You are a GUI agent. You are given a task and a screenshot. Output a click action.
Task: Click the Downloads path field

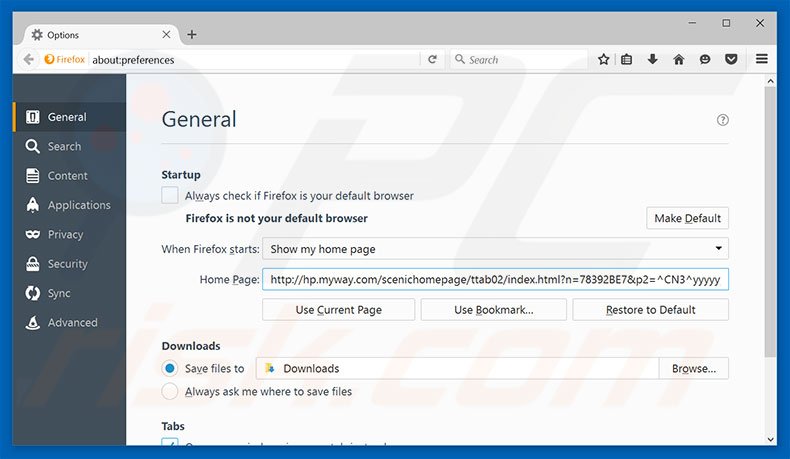coord(457,368)
